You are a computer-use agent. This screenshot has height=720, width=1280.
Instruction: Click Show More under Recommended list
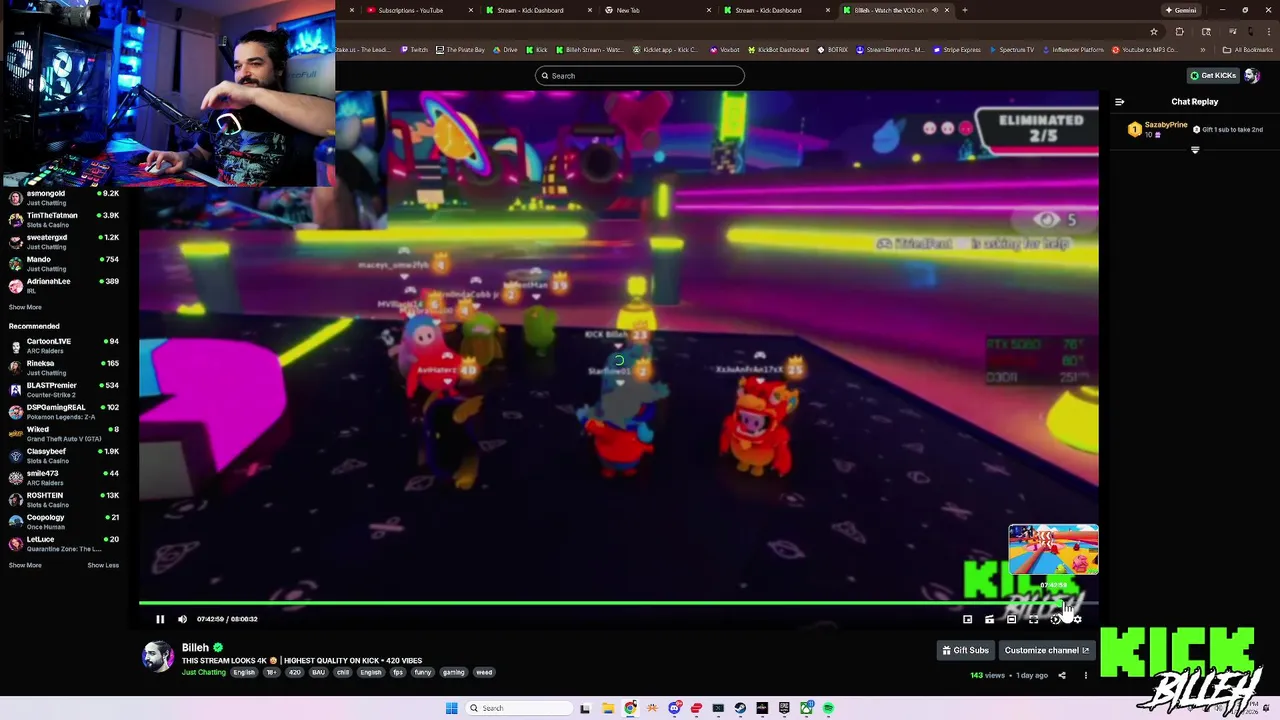25,565
